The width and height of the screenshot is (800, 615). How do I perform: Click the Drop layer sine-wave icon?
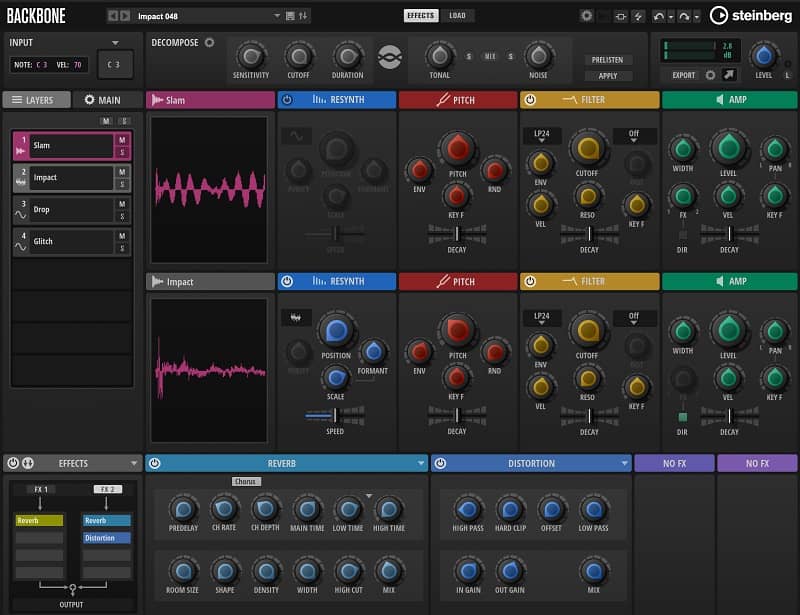click(x=20, y=215)
